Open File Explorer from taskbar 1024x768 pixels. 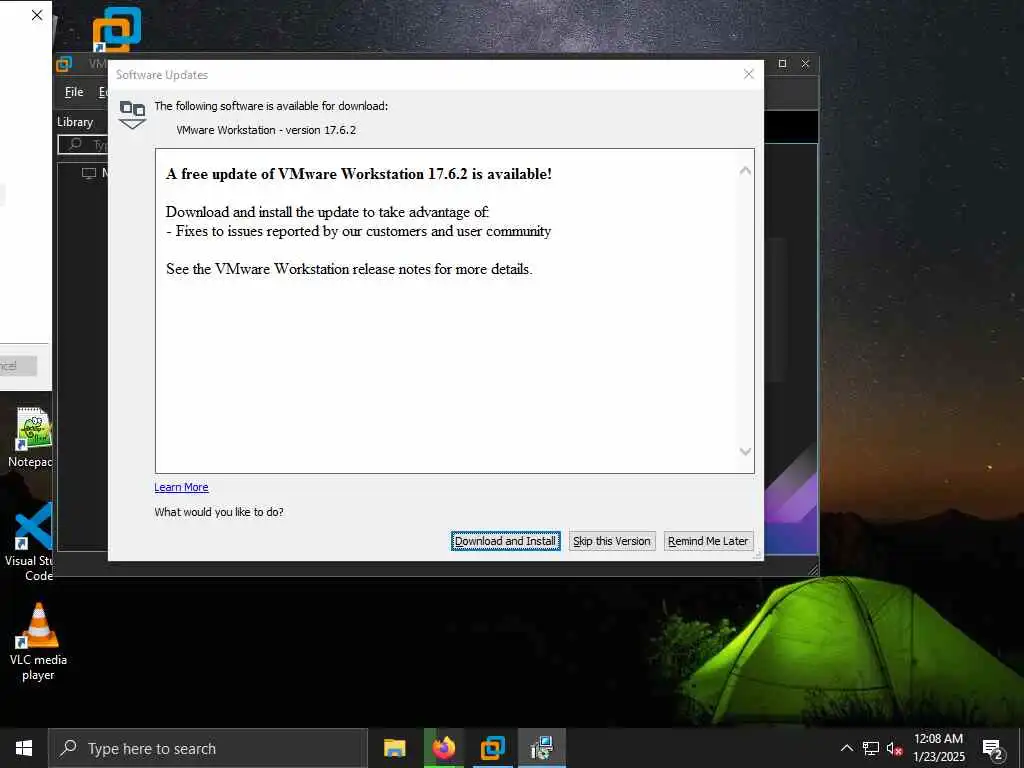pyautogui.click(x=394, y=748)
